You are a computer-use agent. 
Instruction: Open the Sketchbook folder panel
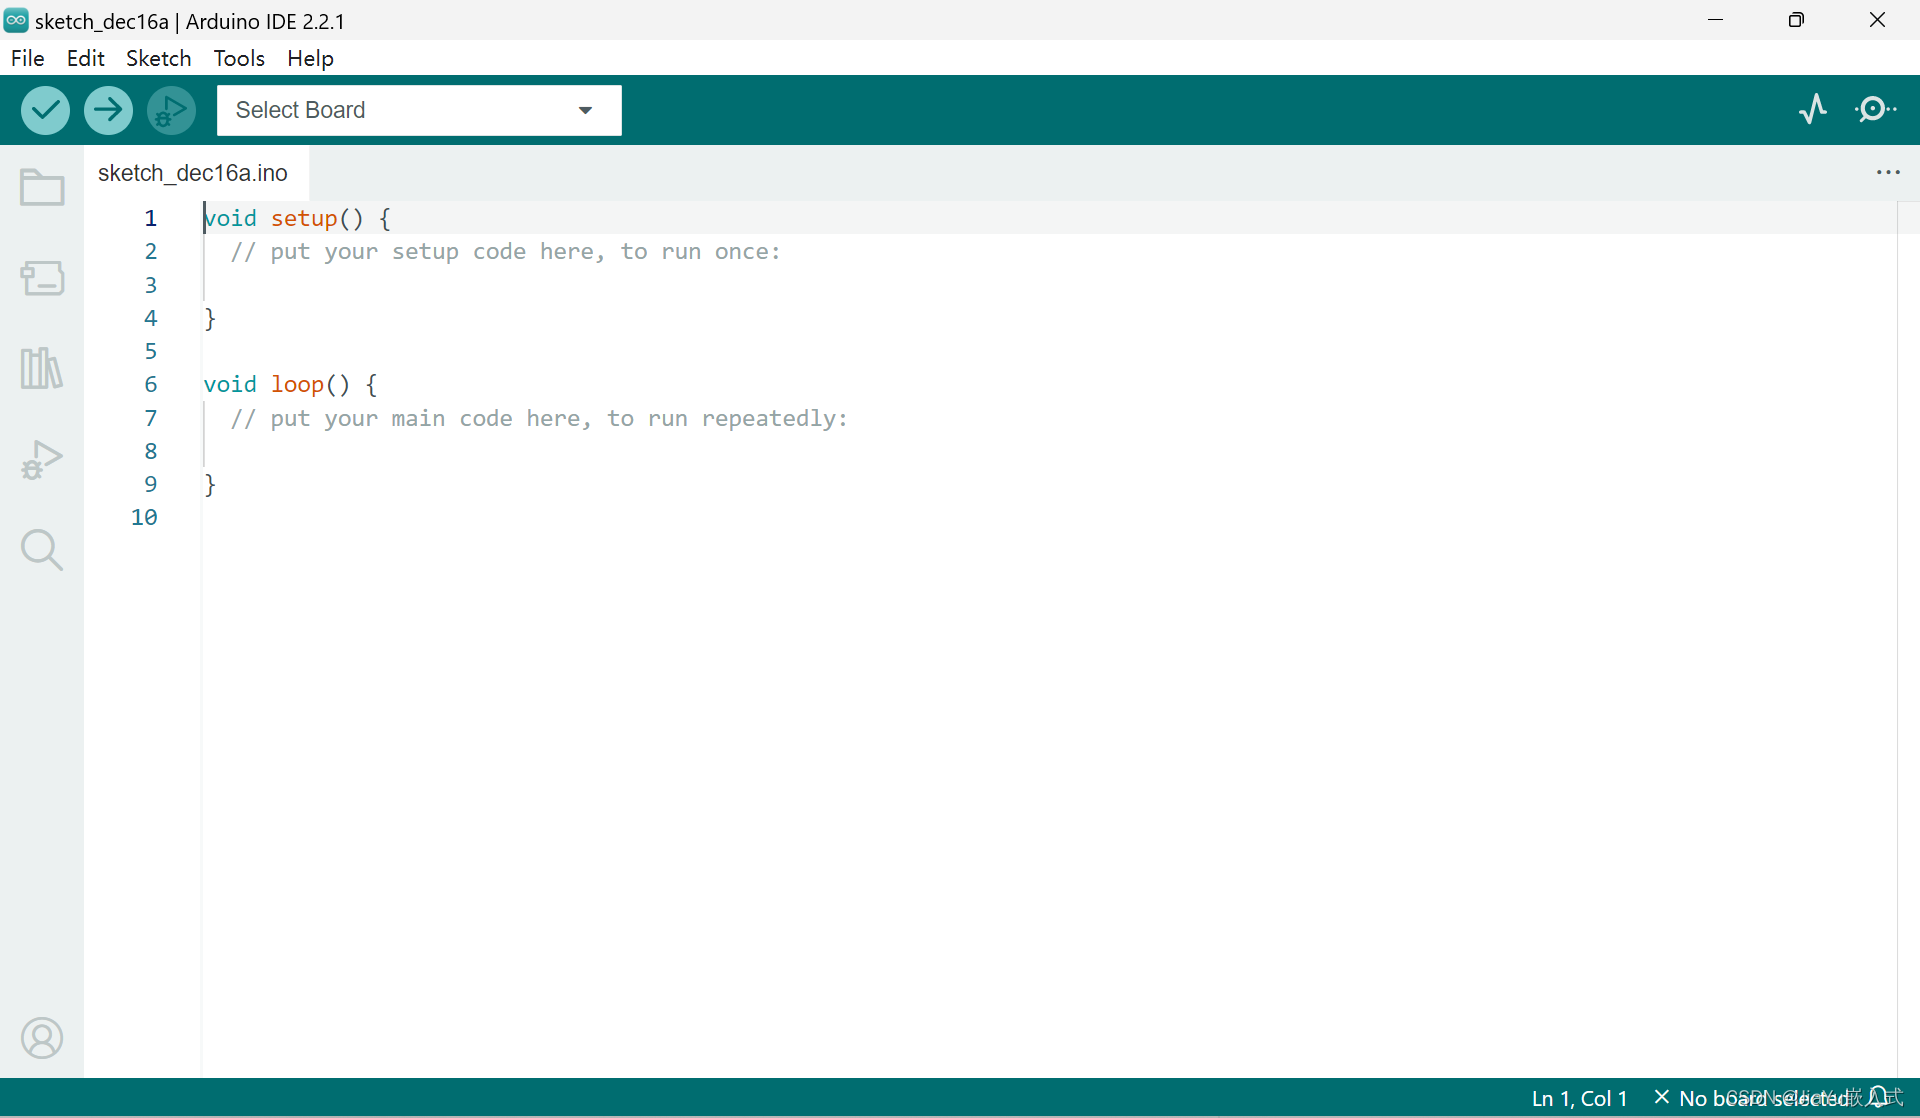point(42,187)
